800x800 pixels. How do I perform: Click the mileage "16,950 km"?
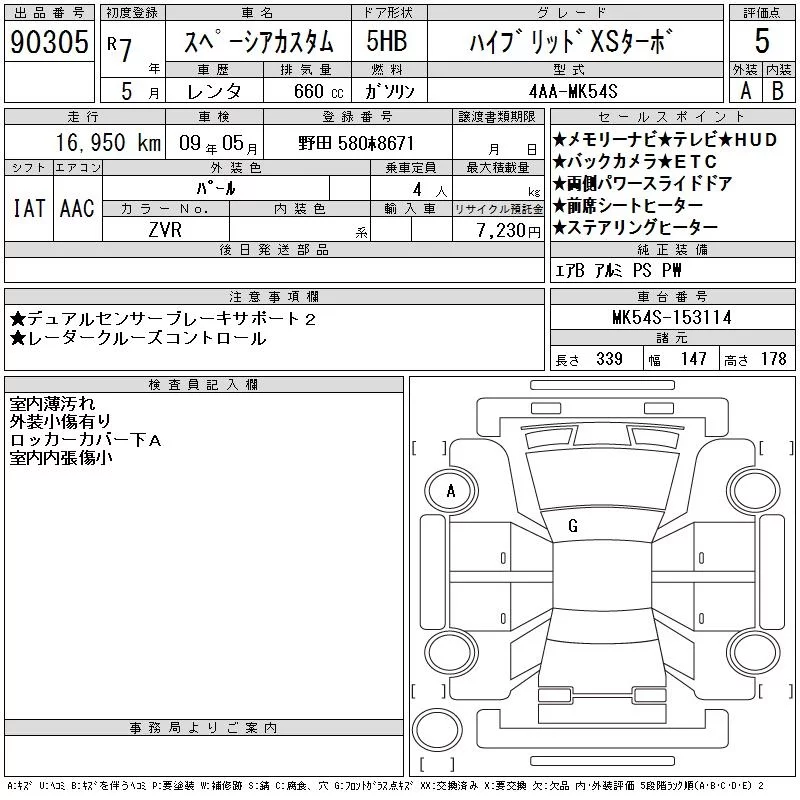[x=108, y=142]
